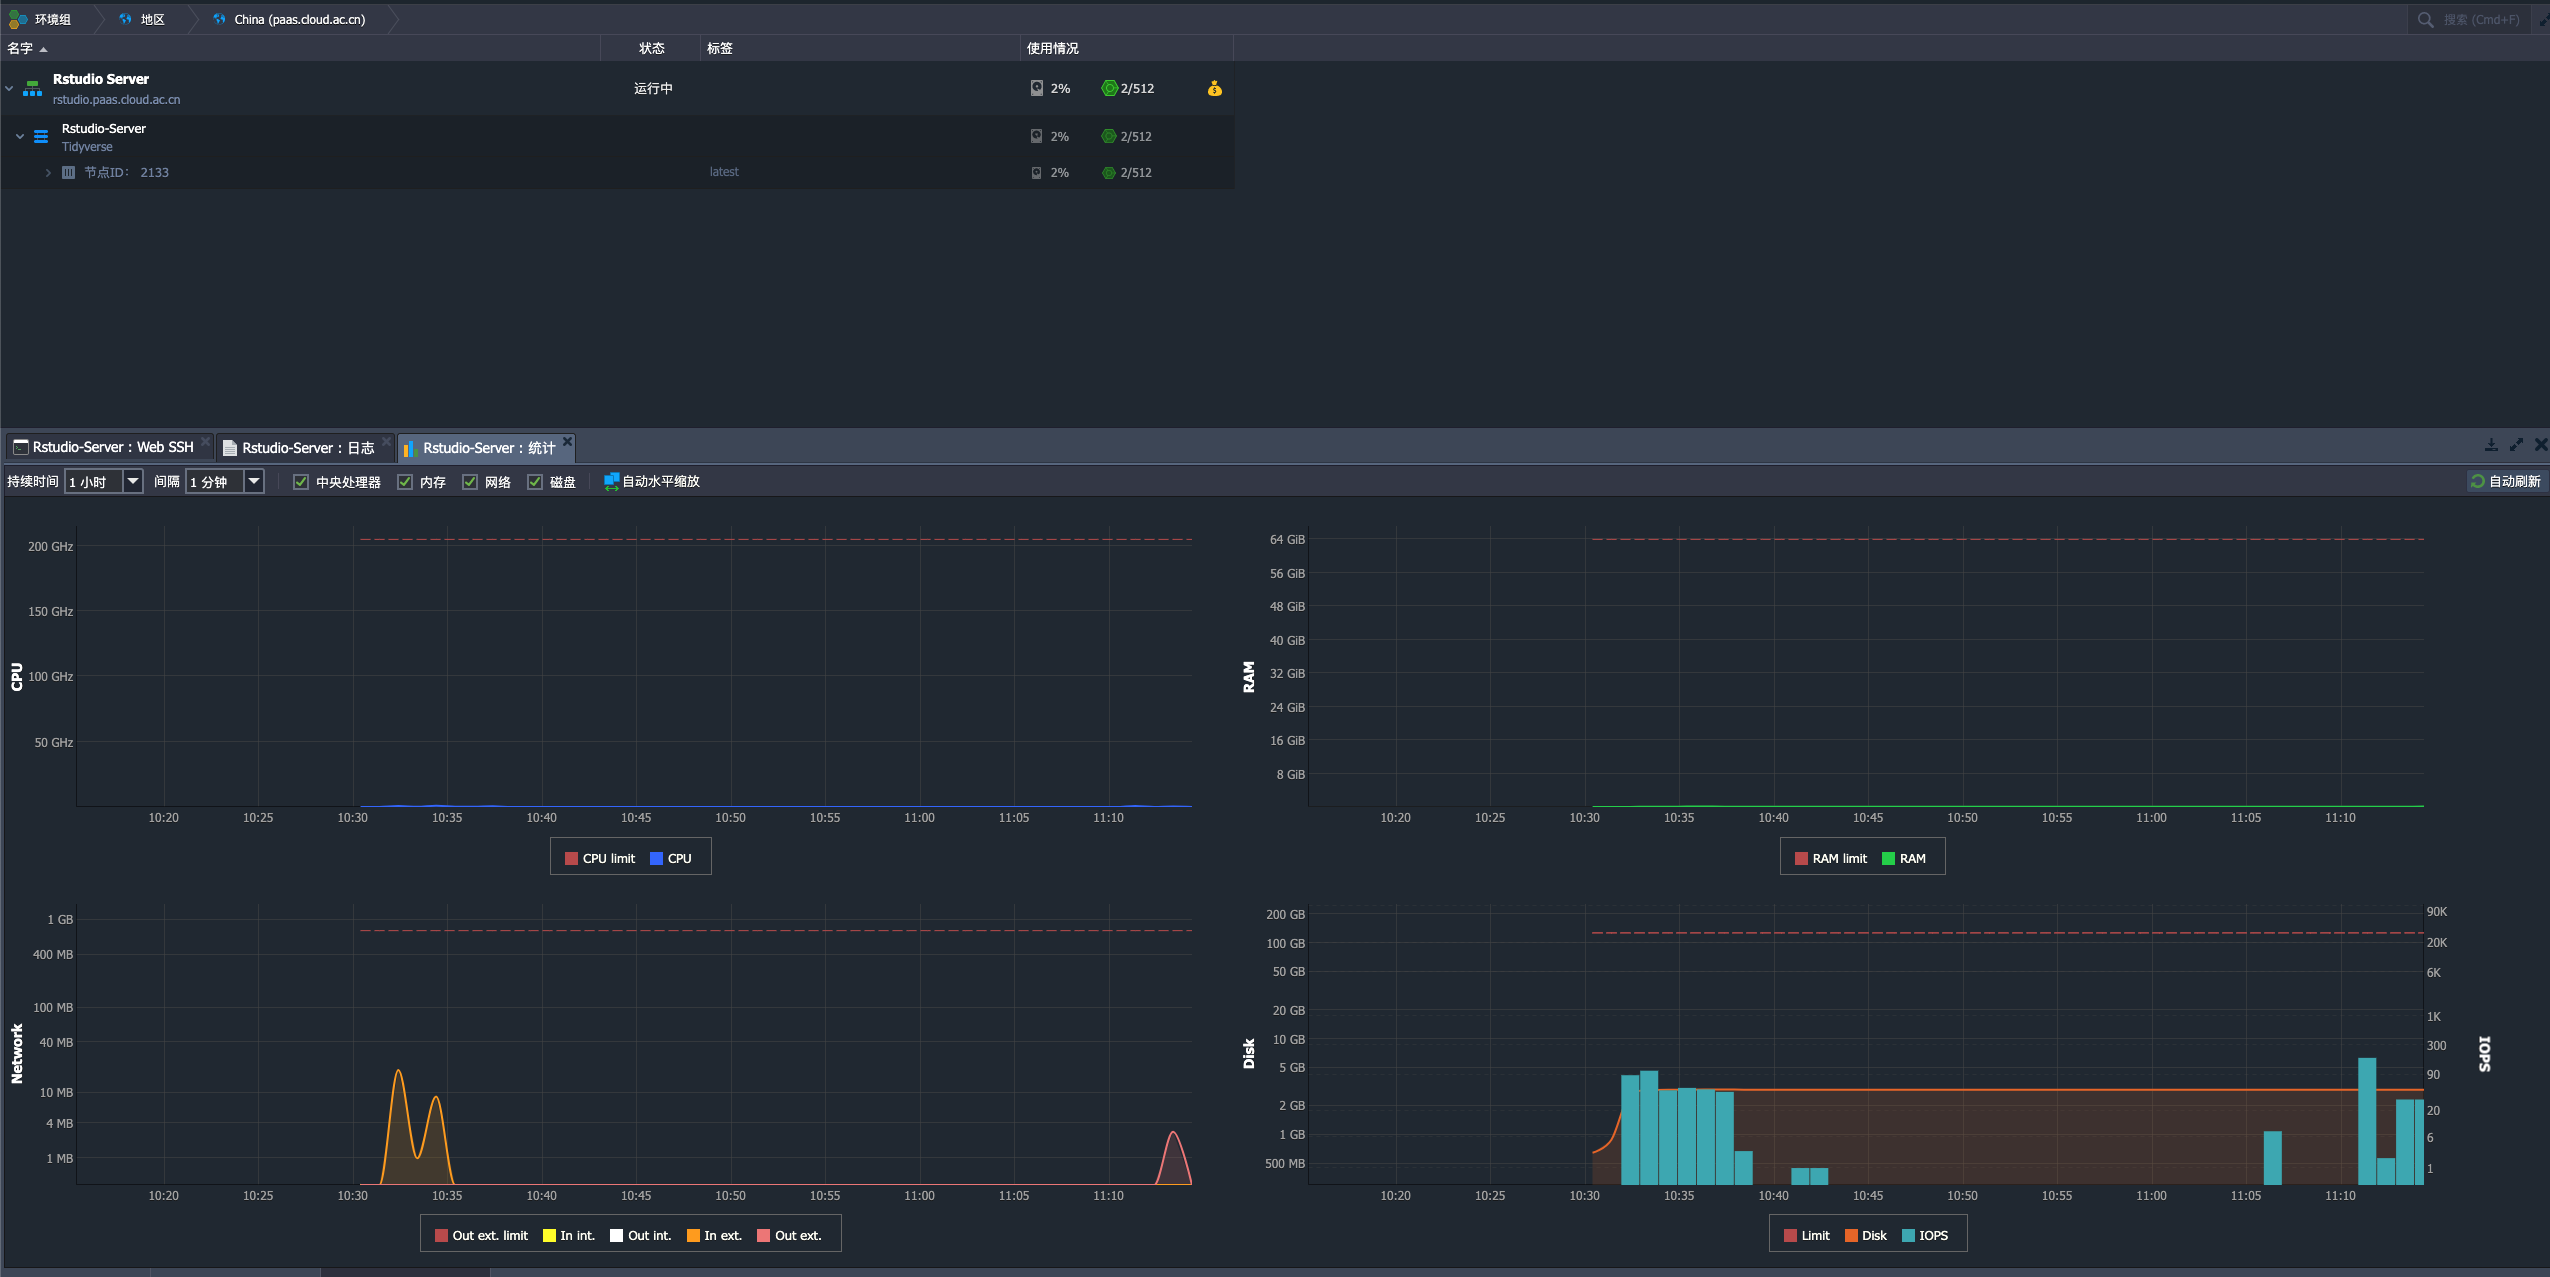Image resolution: width=2550 pixels, height=1277 pixels.
Task: Click the China (paas.cloud.ac.cn) breadcrumb
Action: pos(299,19)
